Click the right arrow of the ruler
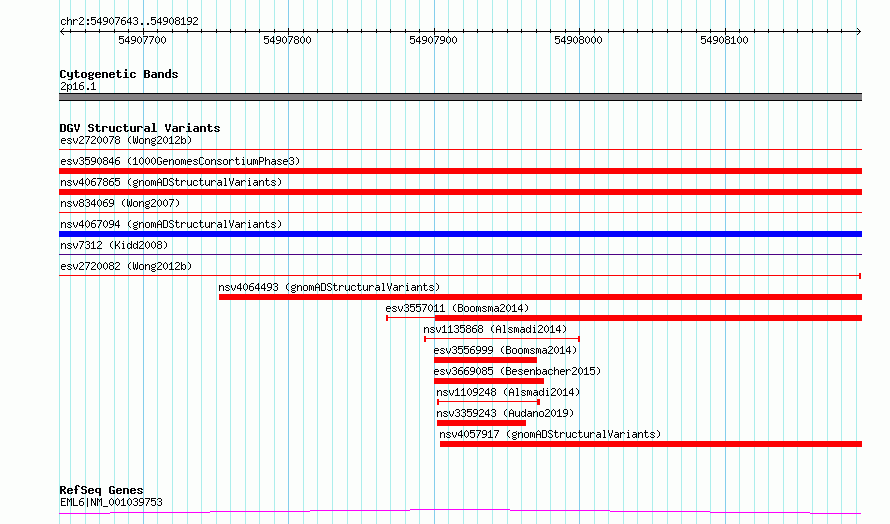Image resolution: width=890 pixels, height=524 pixels. pos(858,31)
